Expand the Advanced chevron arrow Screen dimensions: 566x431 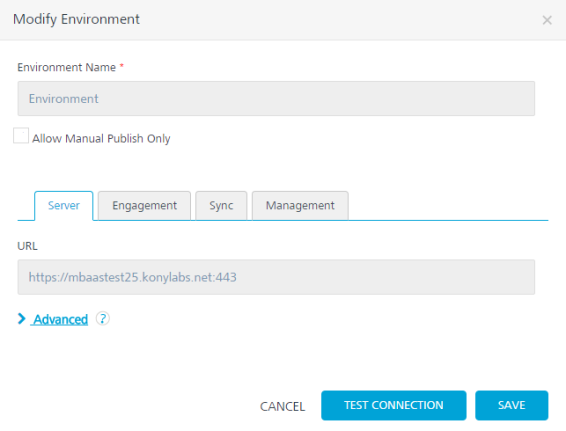pyautogui.click(x=22, y=319)
